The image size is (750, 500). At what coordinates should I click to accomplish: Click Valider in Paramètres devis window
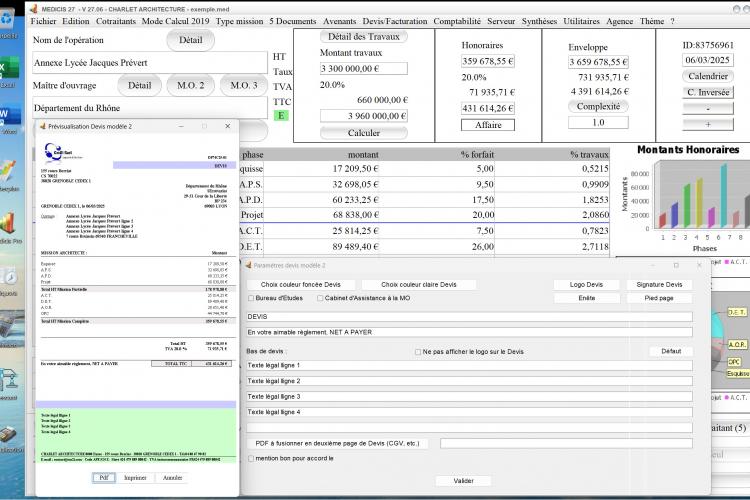click(463, 481)
